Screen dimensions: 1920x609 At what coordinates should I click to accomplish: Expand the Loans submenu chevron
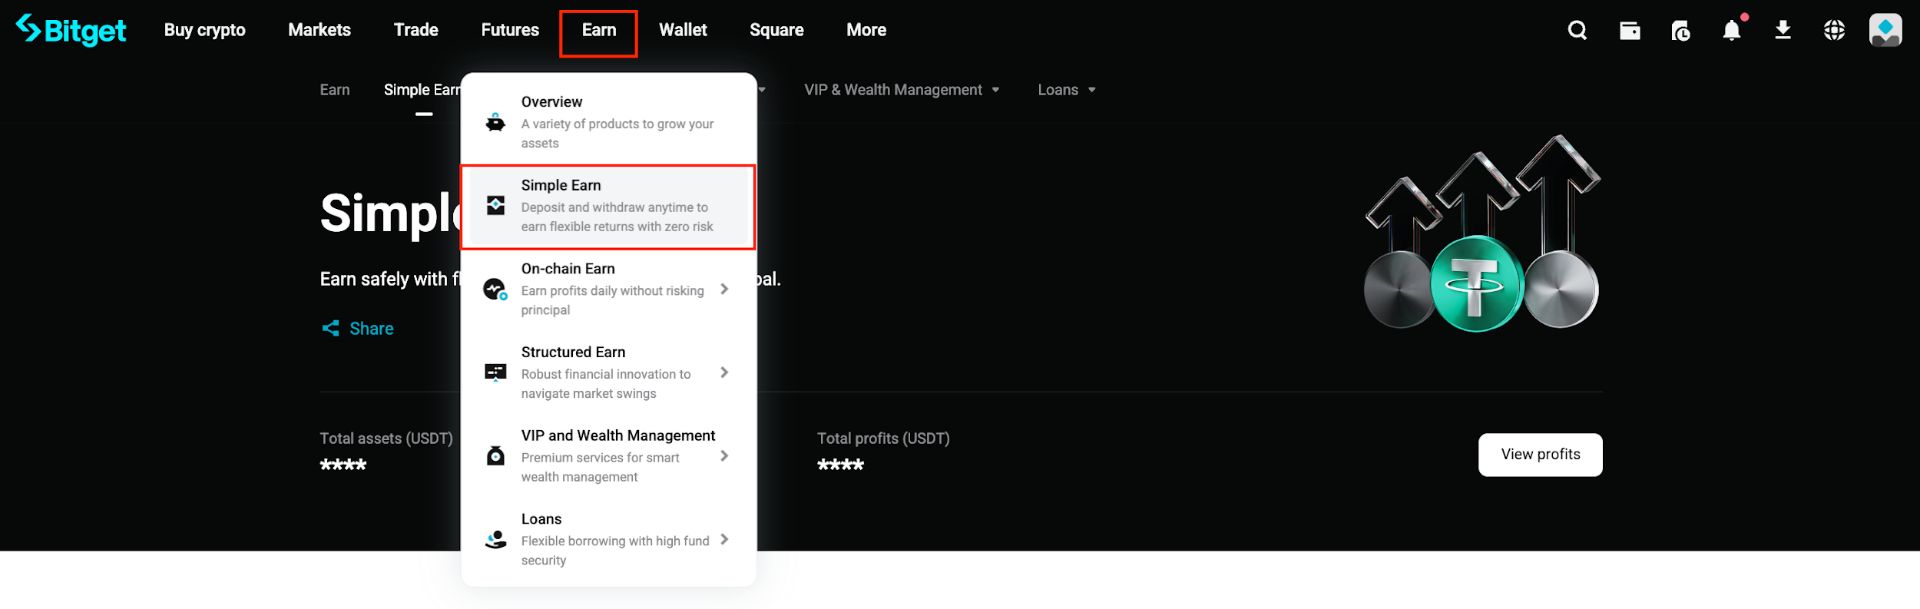pyautogui.click(x=724, y=539)
